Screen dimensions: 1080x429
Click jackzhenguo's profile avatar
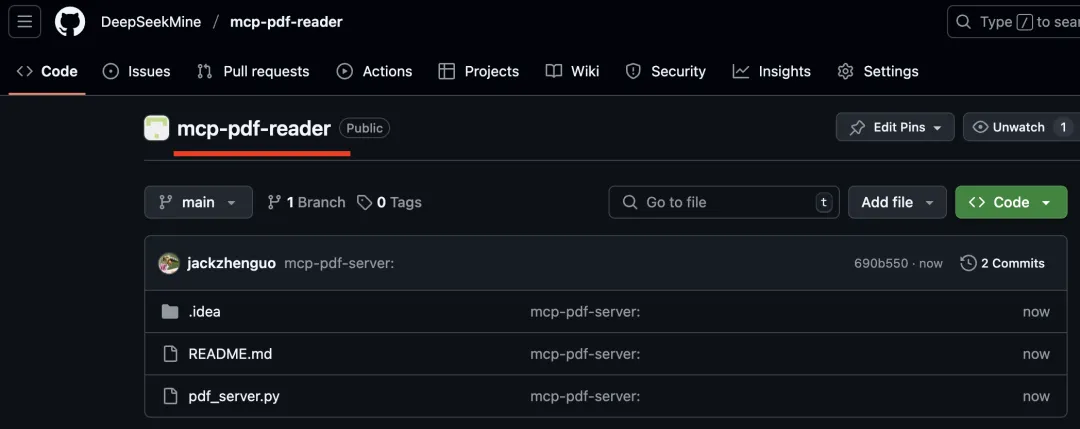click(169, 263)
